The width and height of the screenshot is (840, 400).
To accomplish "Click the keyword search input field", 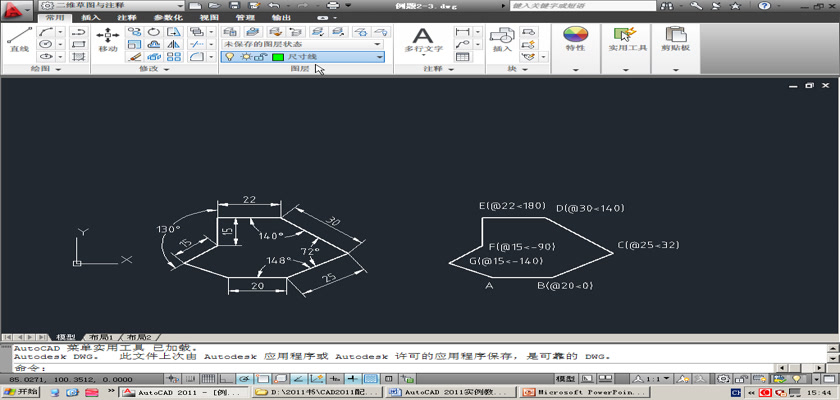I will click(x=580, y=5).
